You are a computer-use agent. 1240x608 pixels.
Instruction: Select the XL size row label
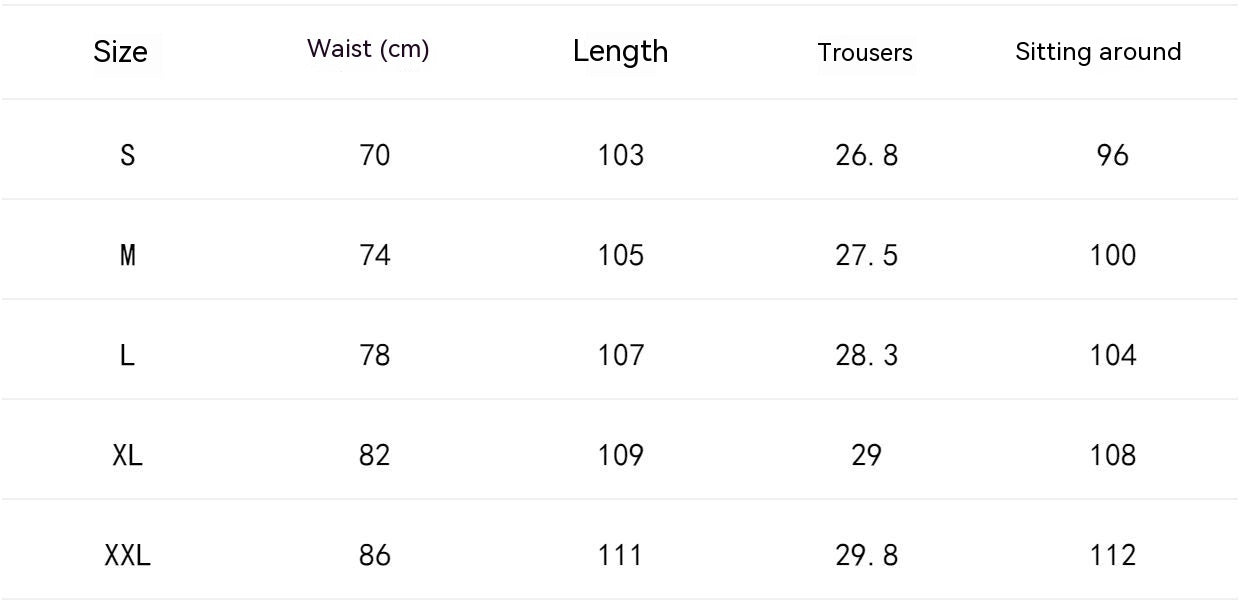(127, 456)
